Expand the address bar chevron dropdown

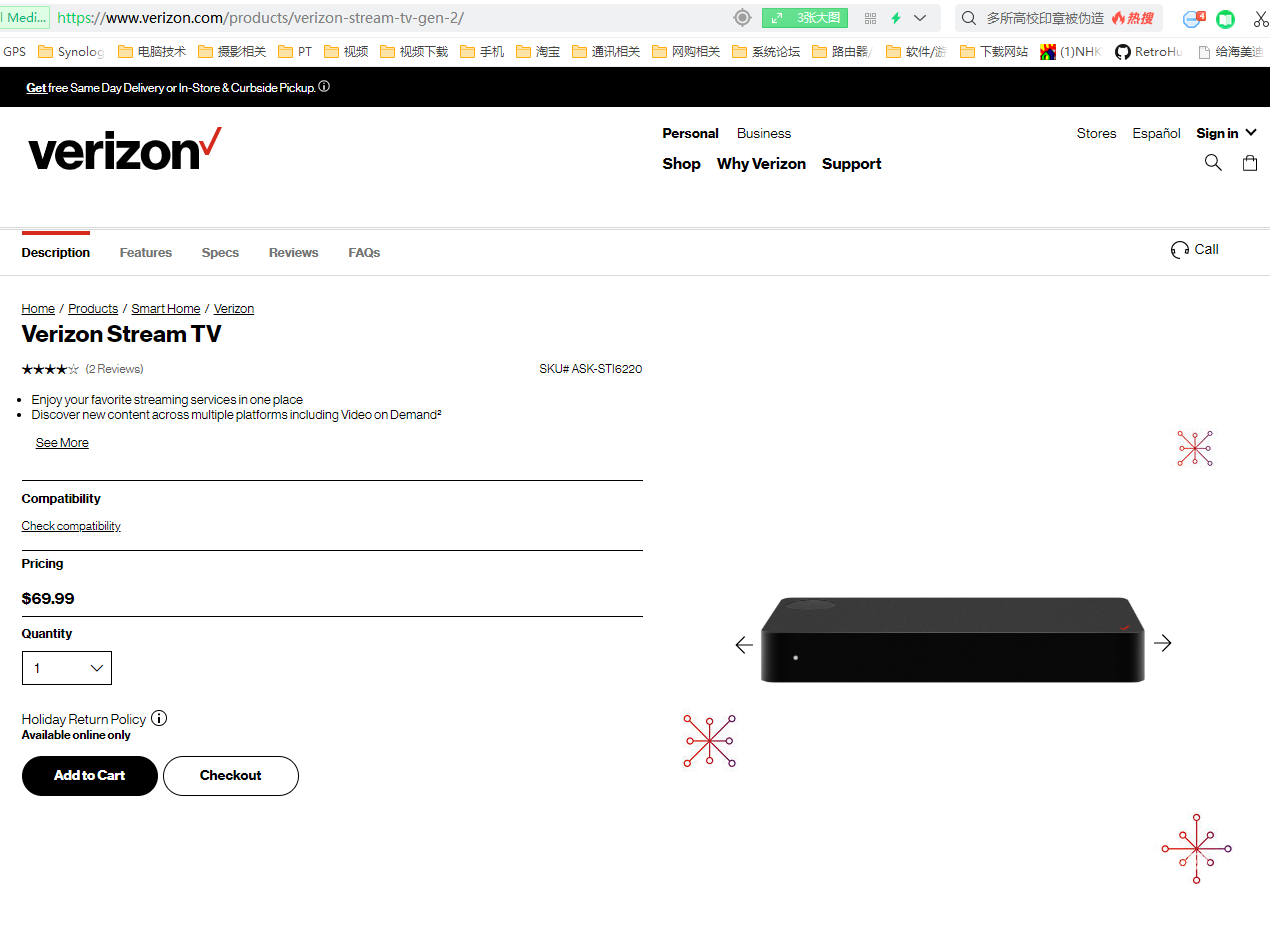920,18
